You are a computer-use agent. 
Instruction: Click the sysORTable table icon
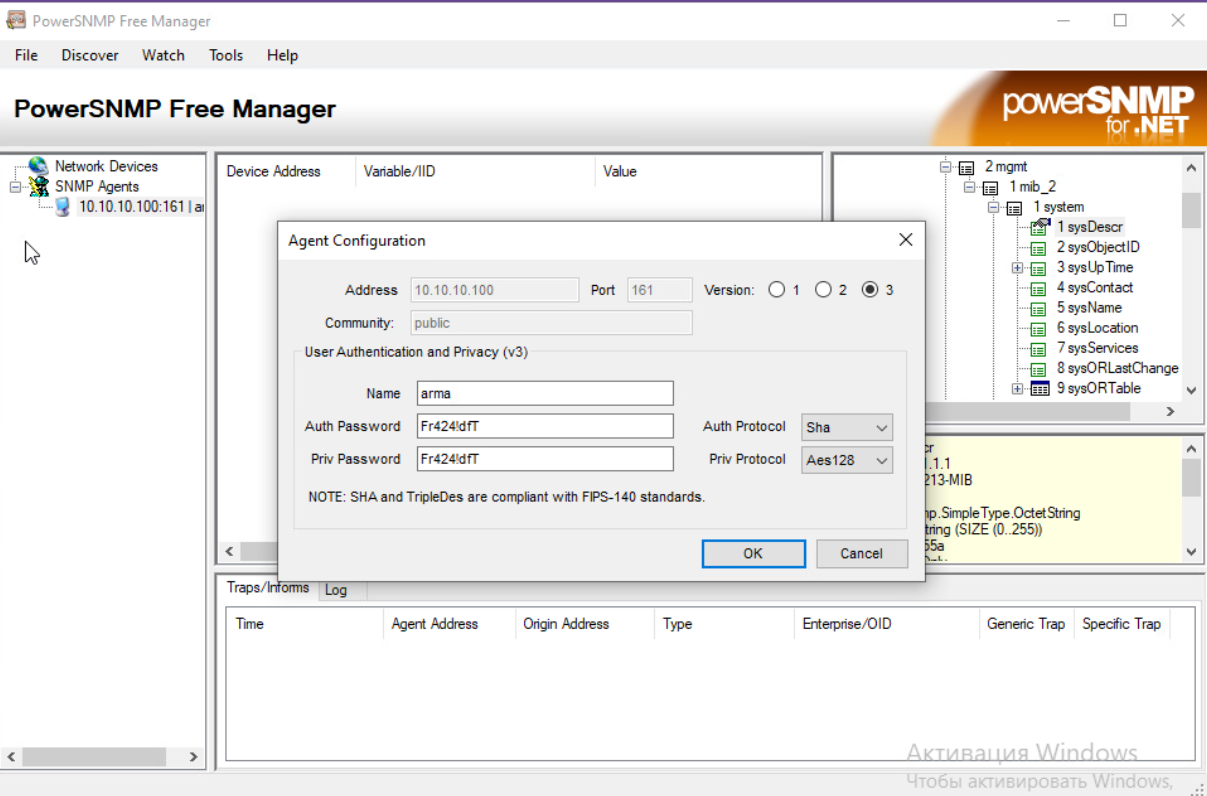pyautogui.click(x=1039, y=388)
